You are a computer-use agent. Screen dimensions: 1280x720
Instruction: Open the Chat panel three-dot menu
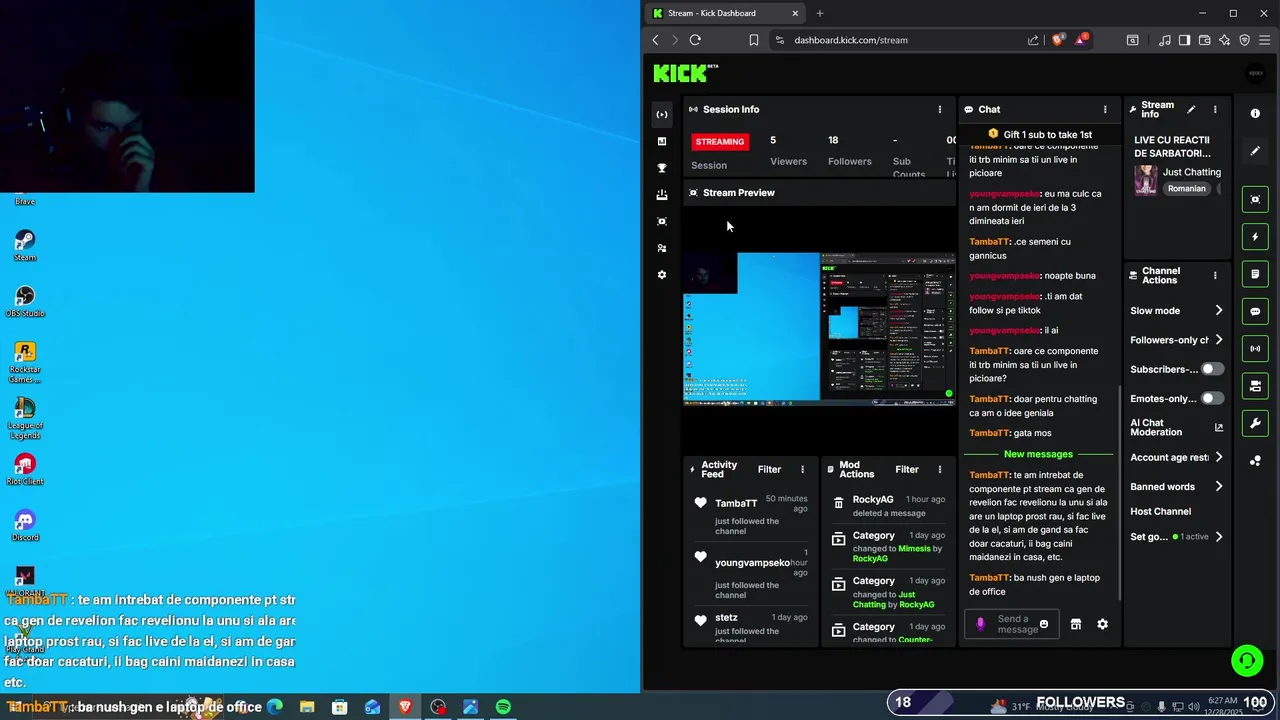(1105, 109)
